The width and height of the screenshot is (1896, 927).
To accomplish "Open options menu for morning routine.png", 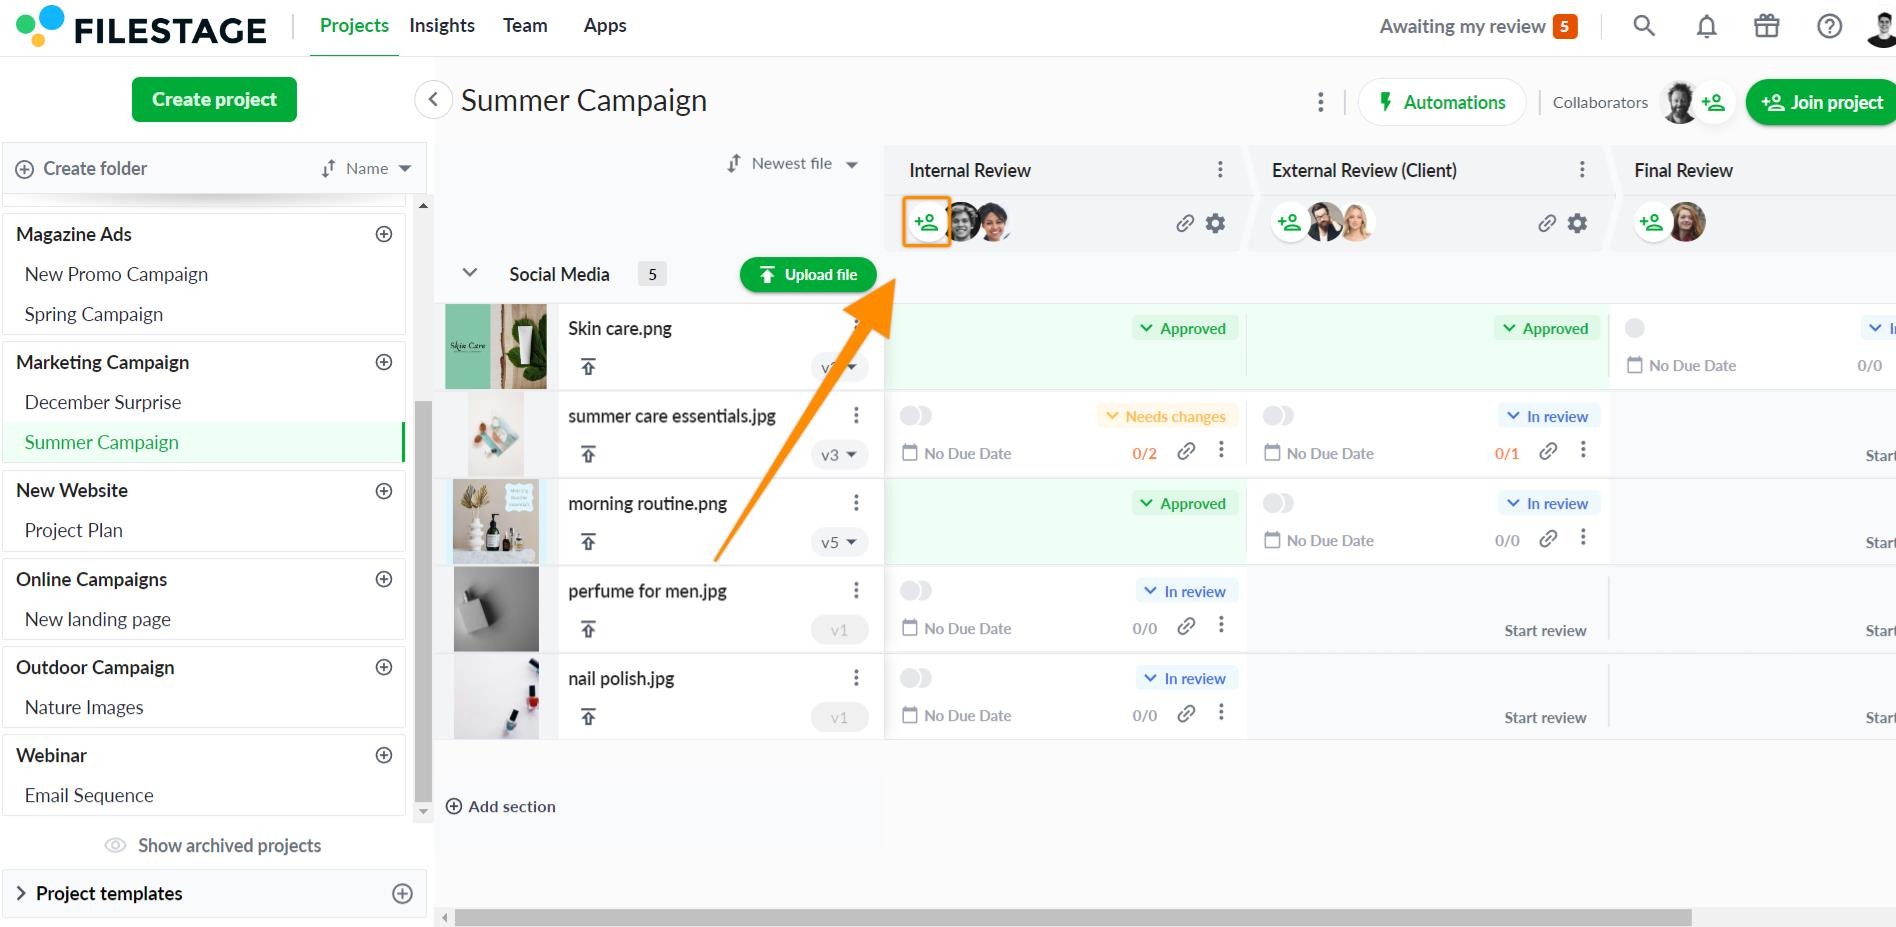I will pyautogui.click(x=856, y=503).
